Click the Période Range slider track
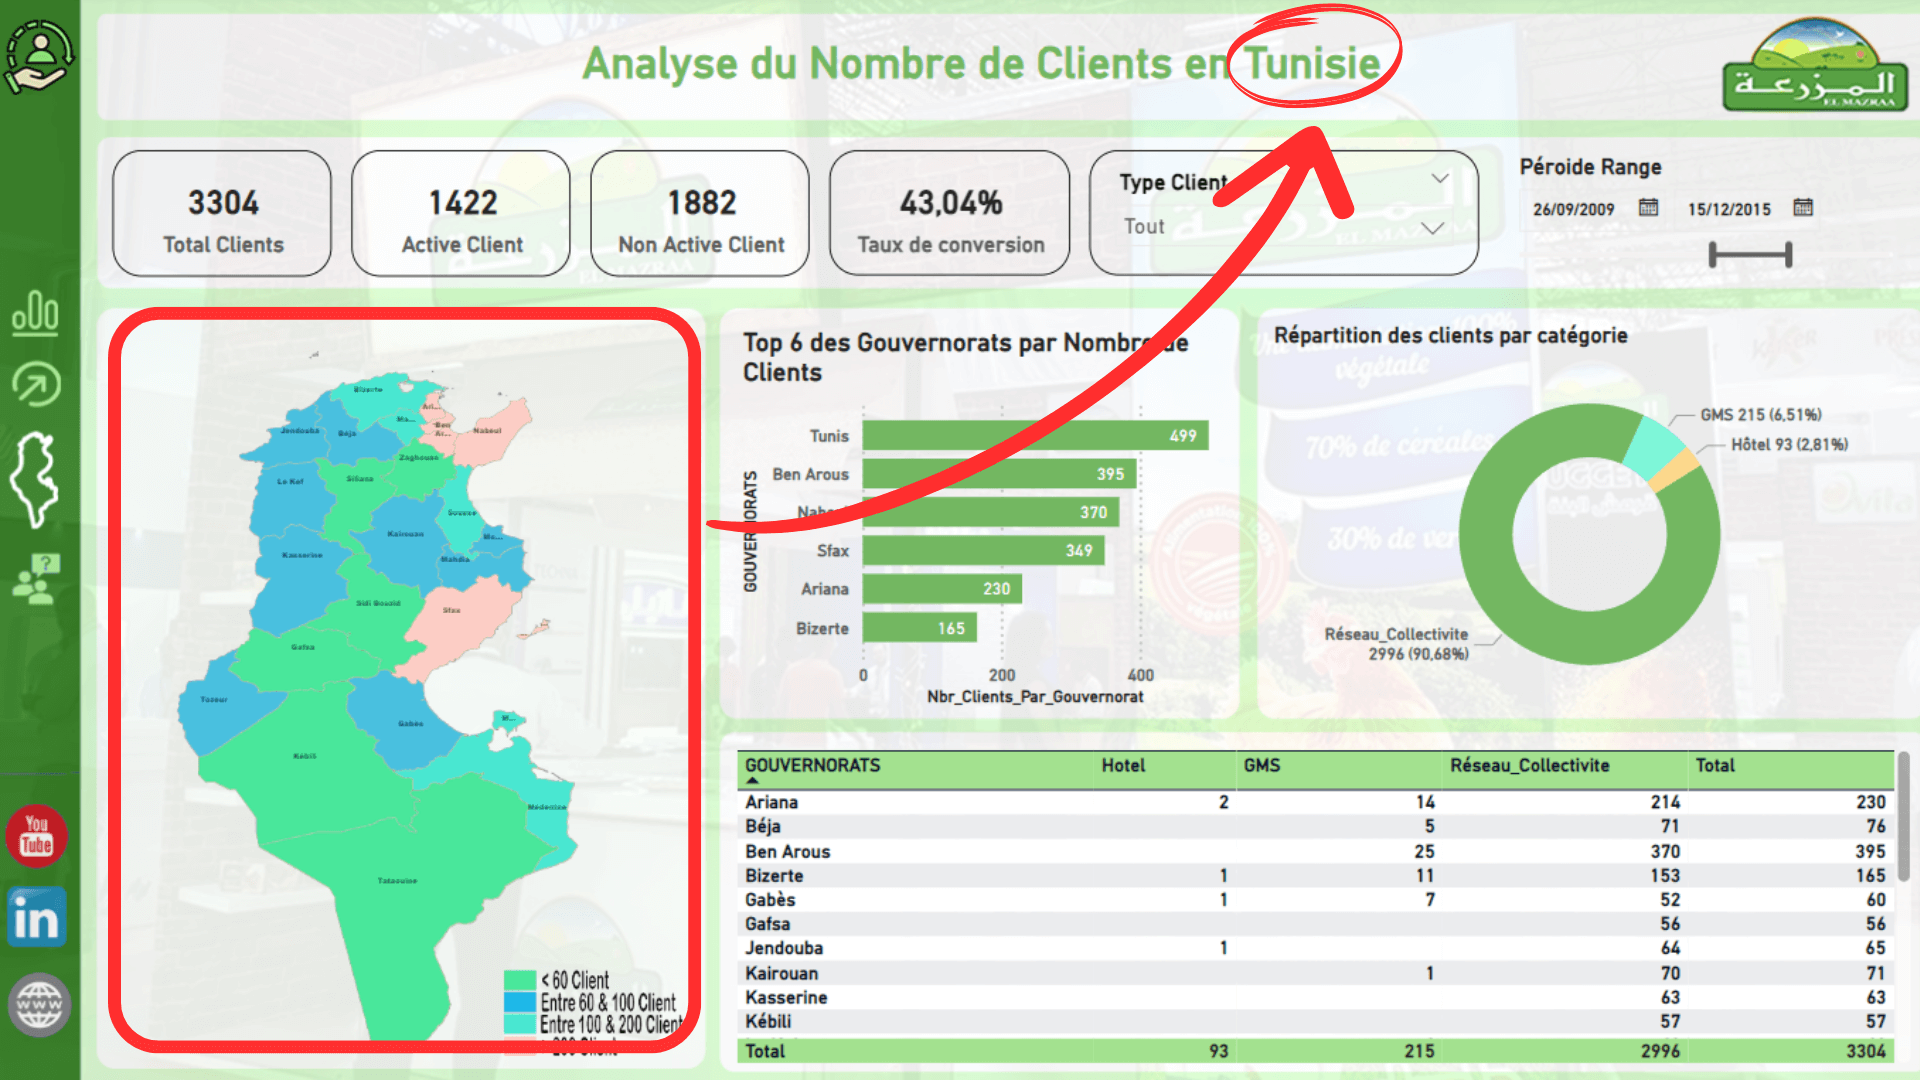The height and width of the screenshot is (1080, 1920). pos(1750,255)
